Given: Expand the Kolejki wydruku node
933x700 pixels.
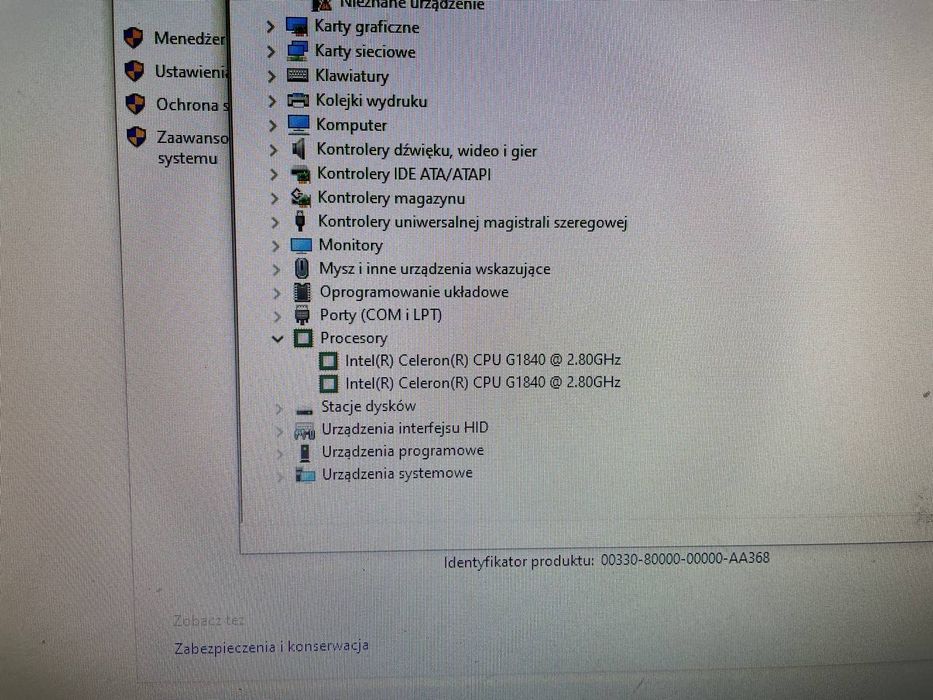Looking at the screenshot, I should pos(272,101).
